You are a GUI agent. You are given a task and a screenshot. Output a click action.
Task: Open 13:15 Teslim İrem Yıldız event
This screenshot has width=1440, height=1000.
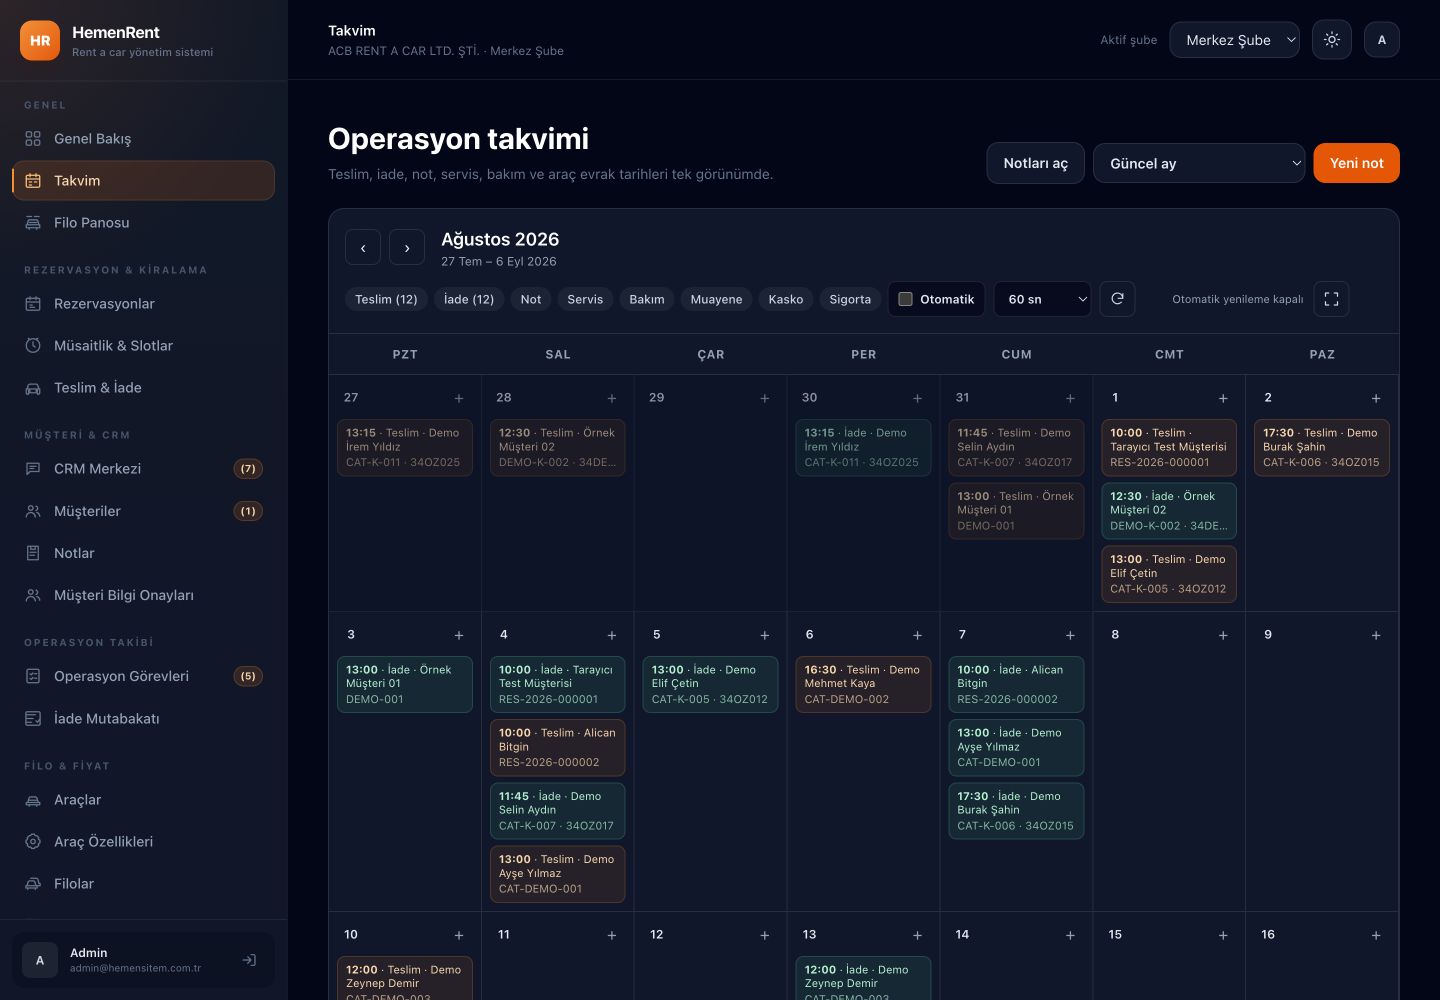405,447
